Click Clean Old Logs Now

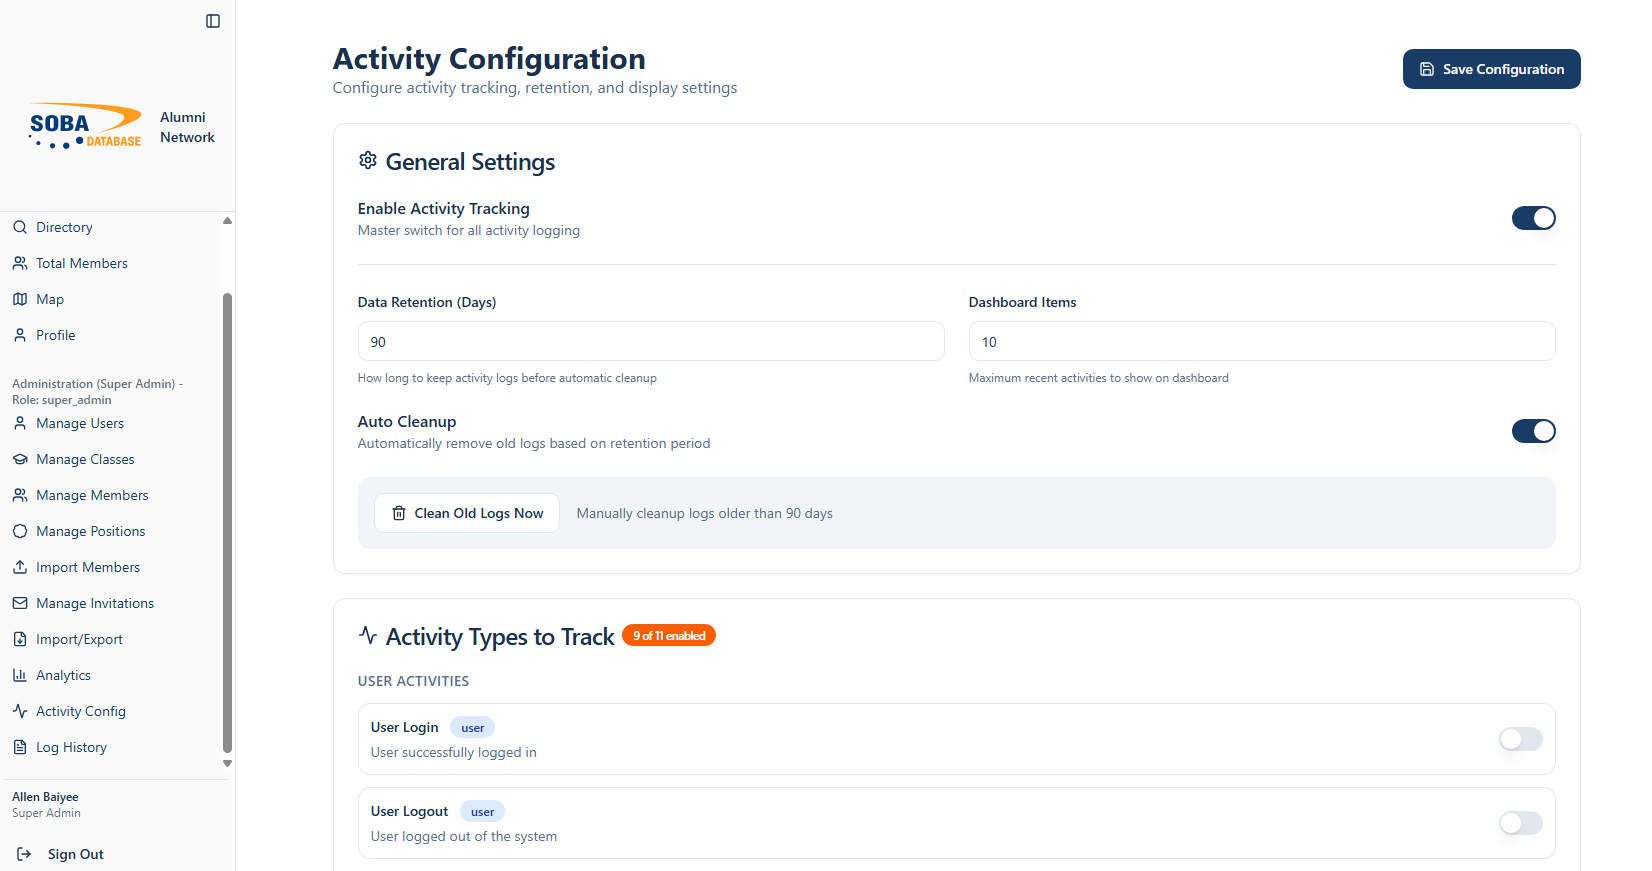(467, 513)
